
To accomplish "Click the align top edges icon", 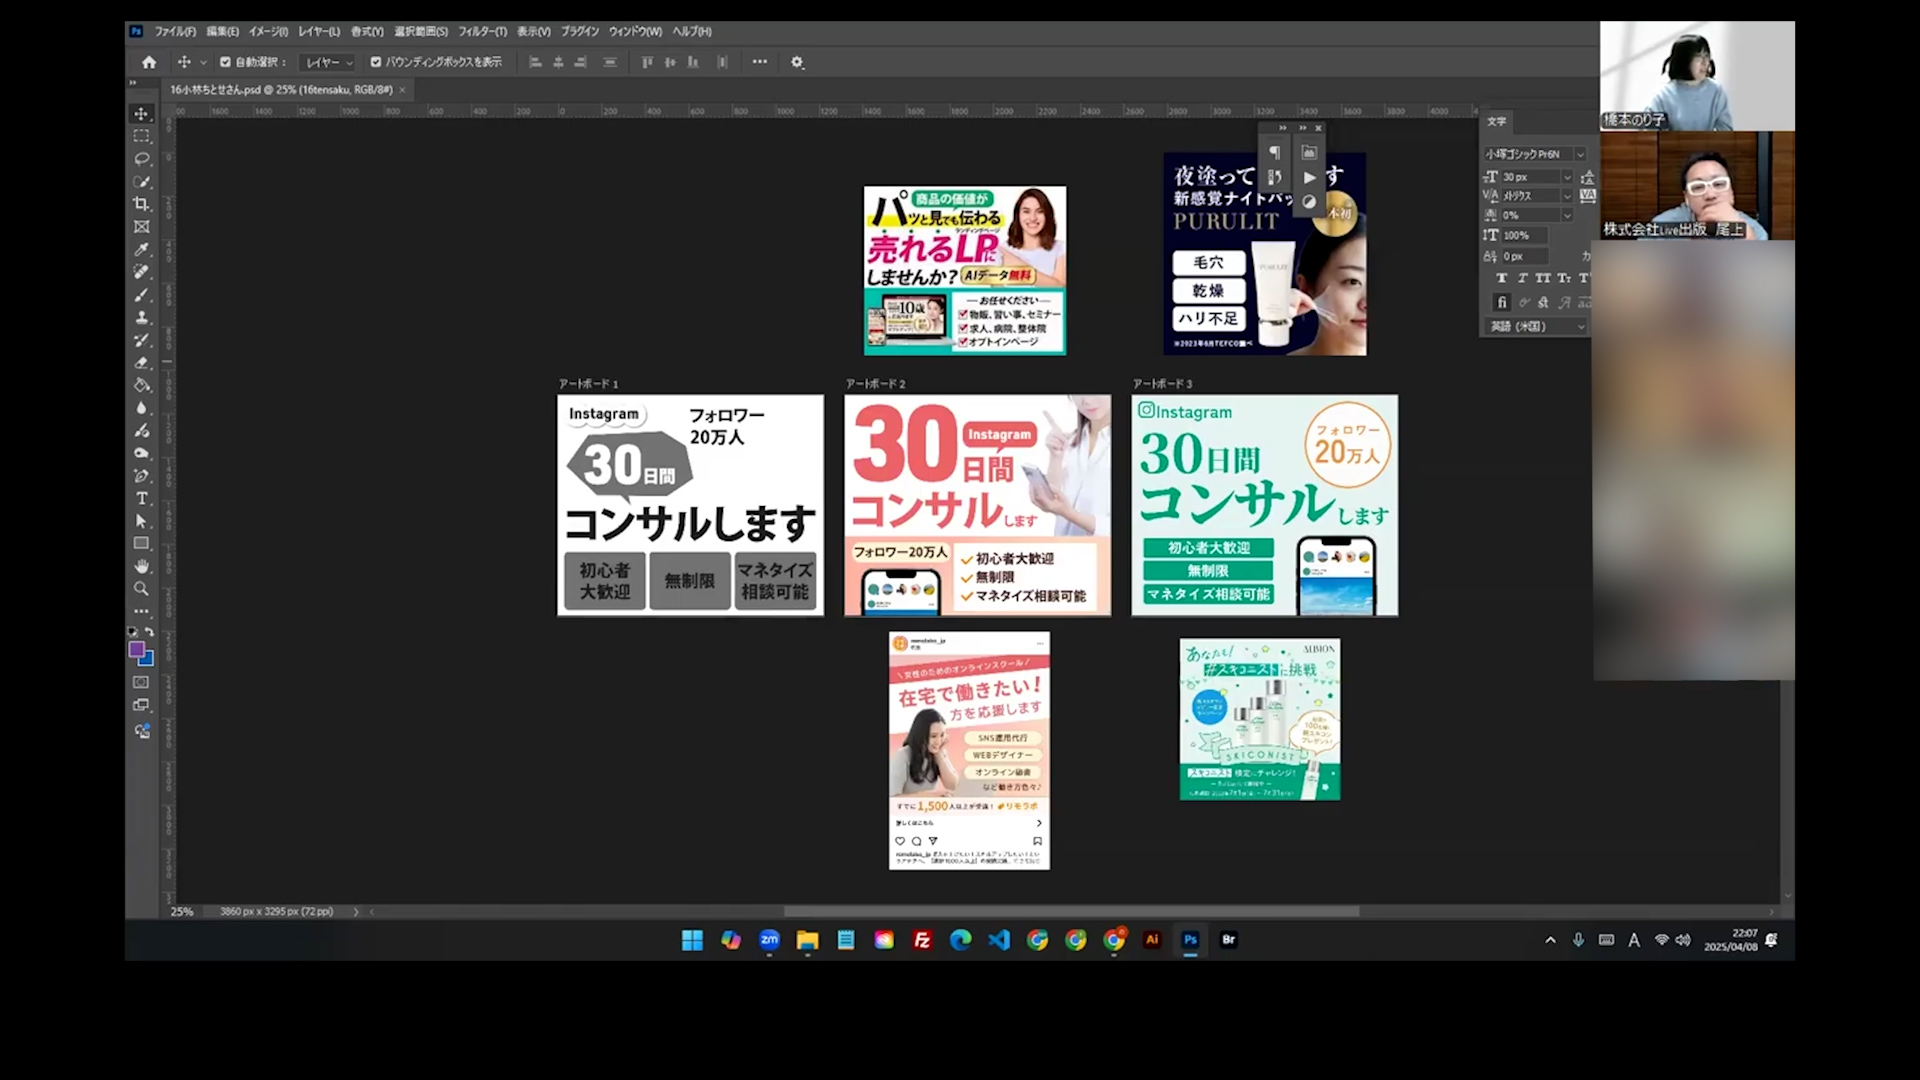I will [647, 62].
